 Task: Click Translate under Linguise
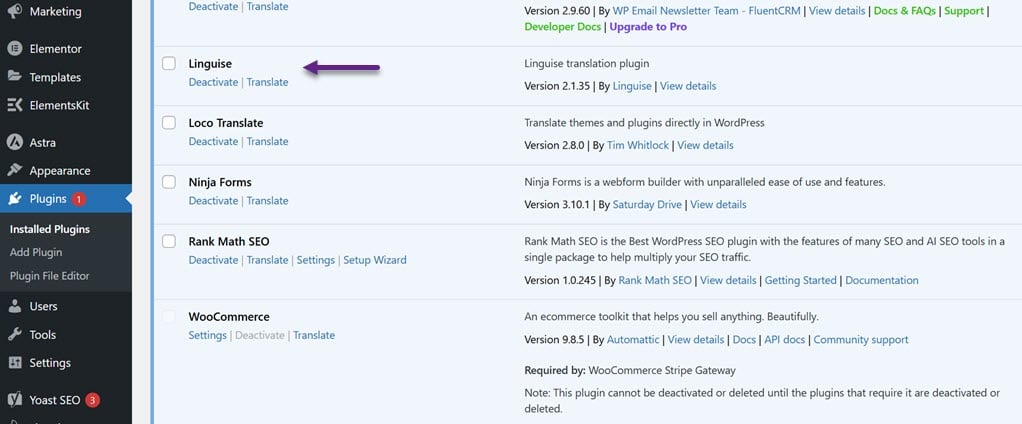267,82
